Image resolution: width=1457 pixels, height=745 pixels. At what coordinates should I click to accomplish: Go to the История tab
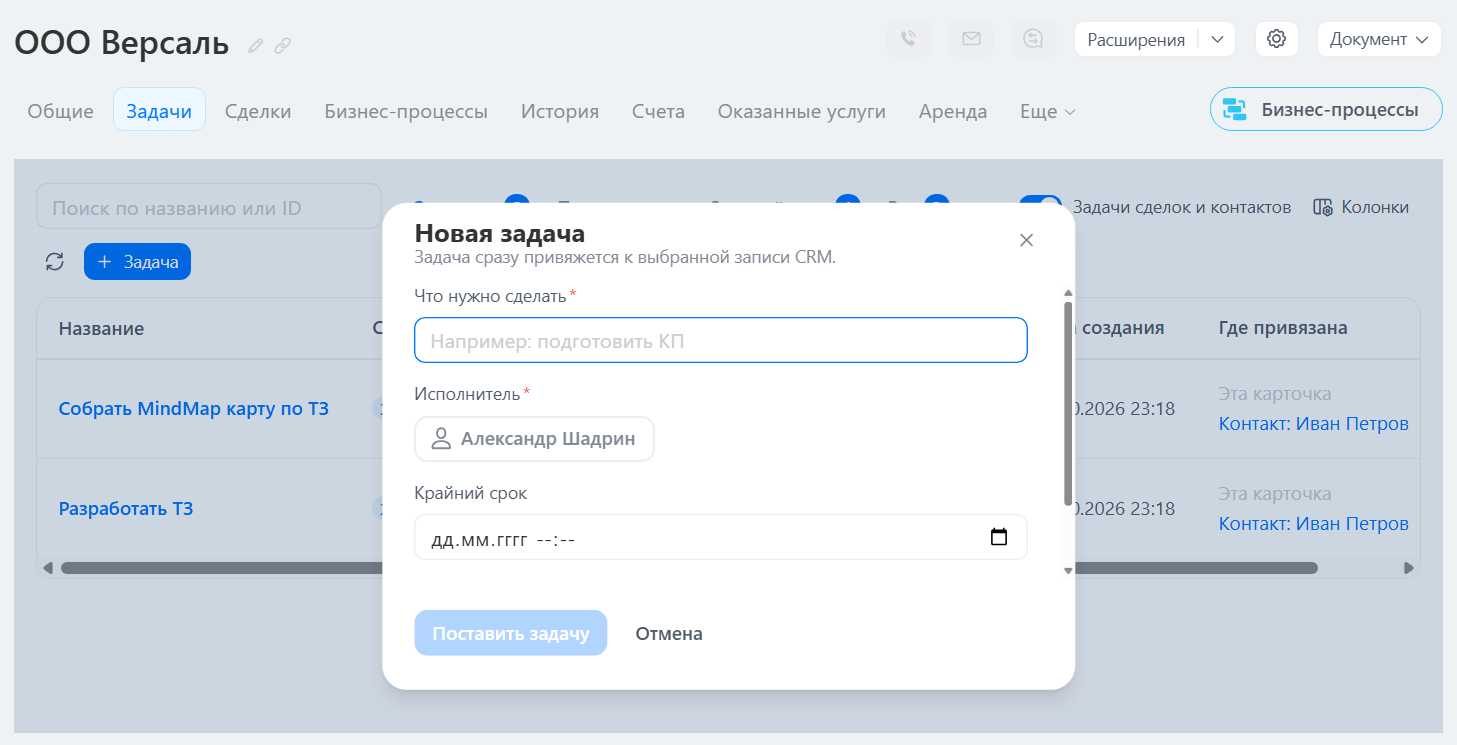click(560, 111)
